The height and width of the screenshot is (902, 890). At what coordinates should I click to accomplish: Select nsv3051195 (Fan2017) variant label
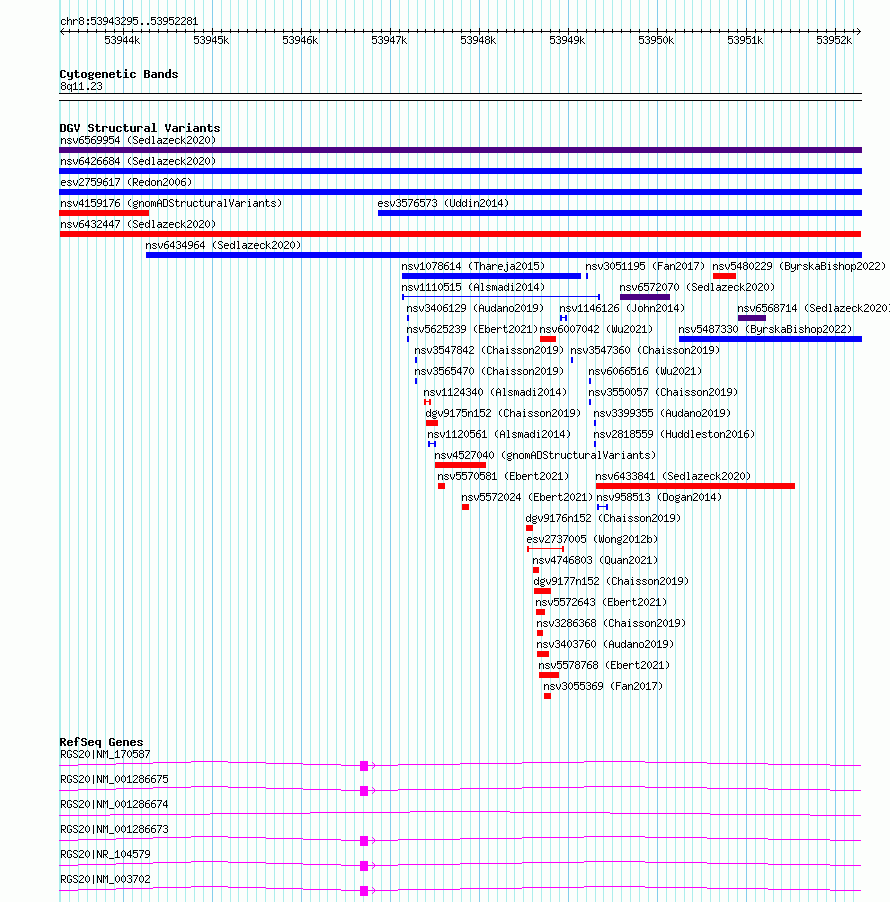tap(645, 266)
